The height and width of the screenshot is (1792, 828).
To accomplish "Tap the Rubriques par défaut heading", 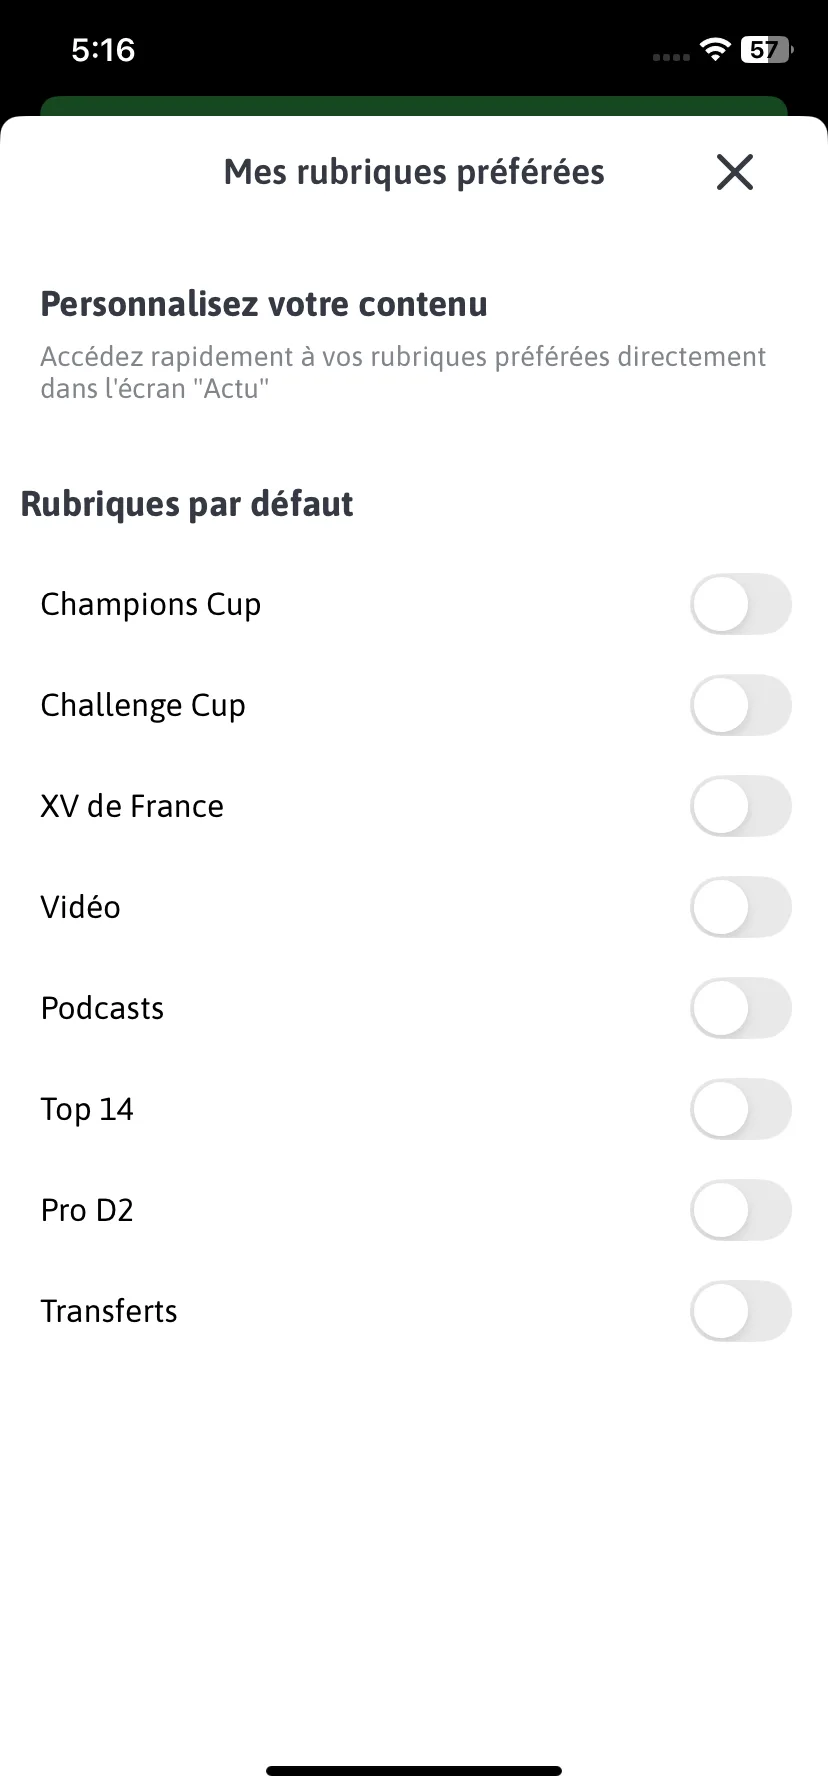I will click(187, 504).
